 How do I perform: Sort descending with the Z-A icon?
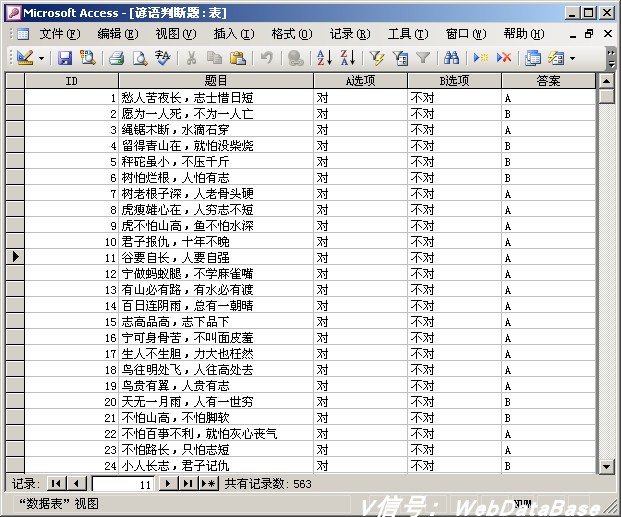(x=348, y=58)
